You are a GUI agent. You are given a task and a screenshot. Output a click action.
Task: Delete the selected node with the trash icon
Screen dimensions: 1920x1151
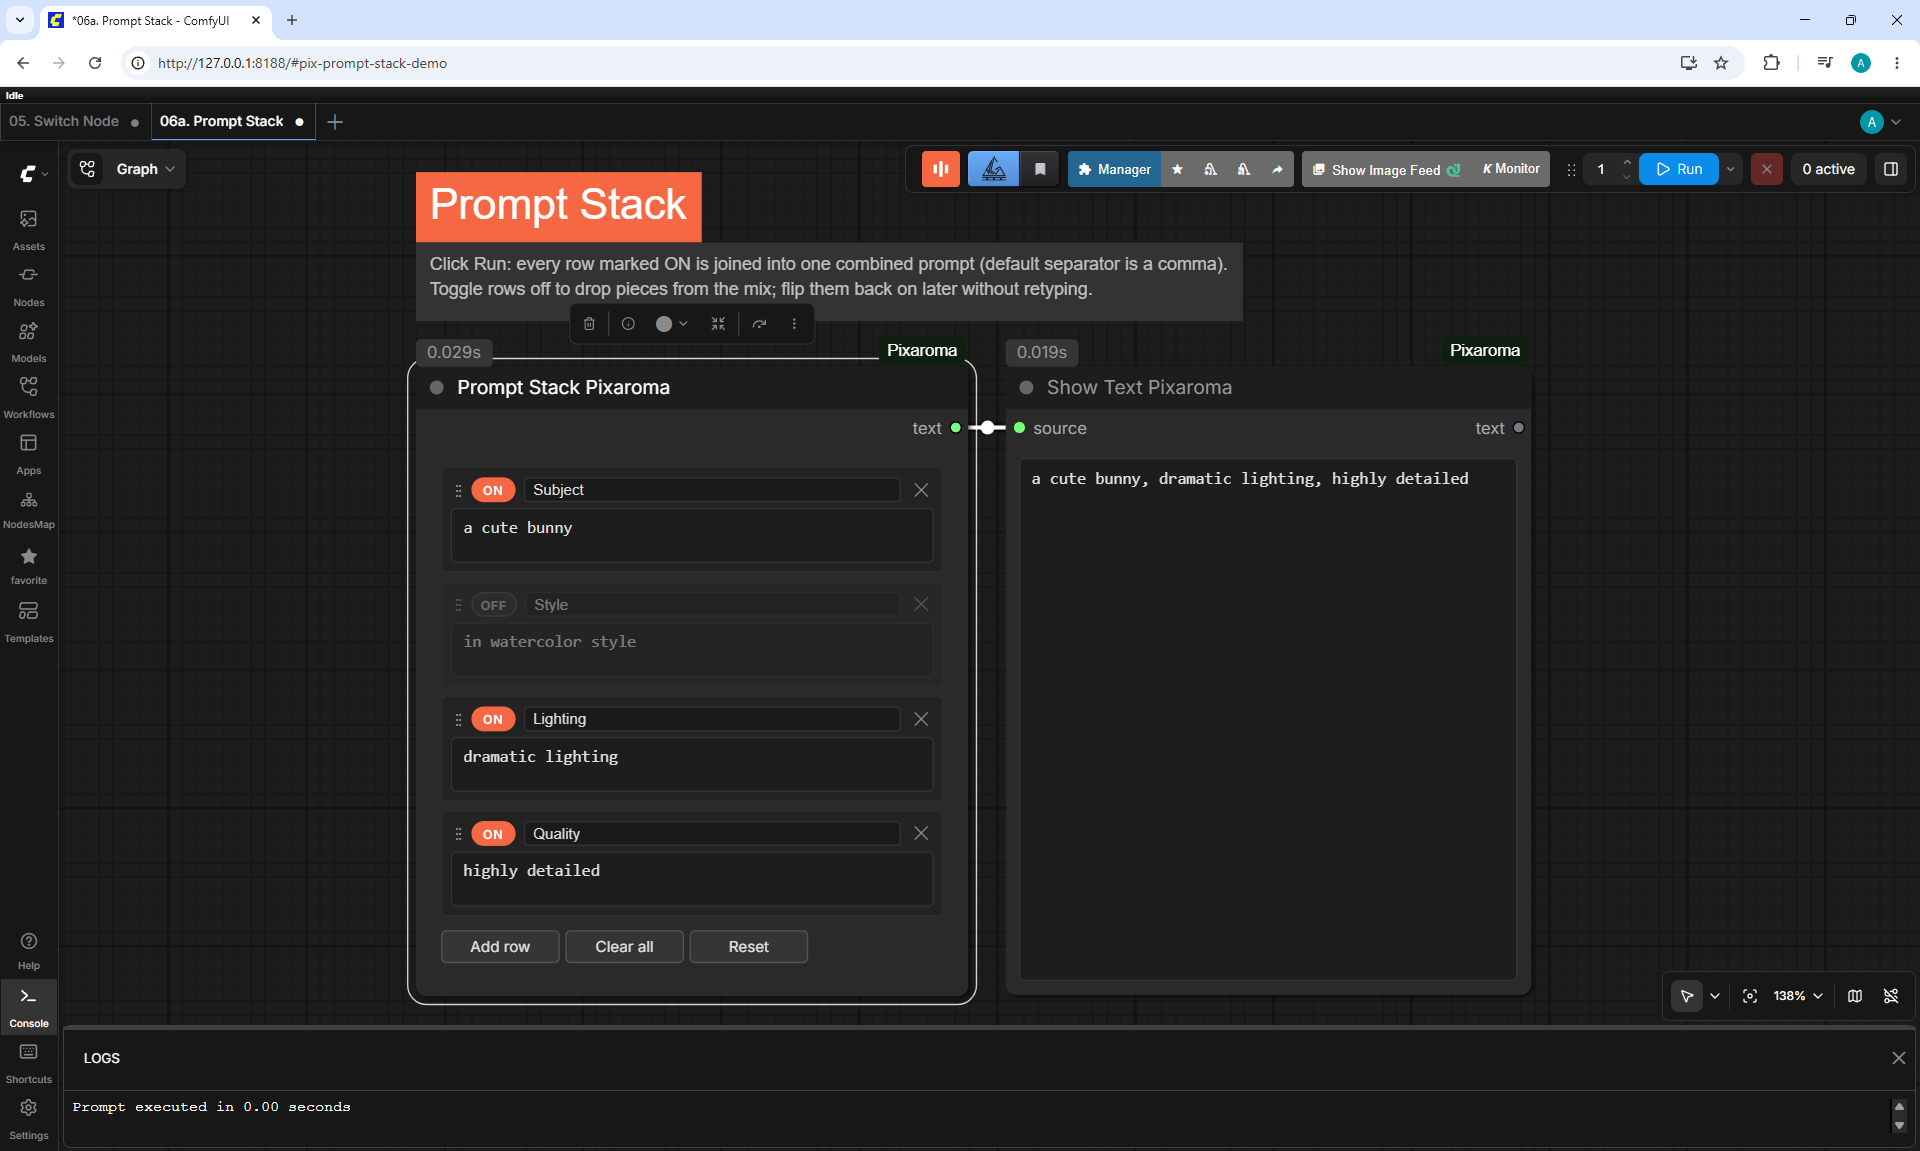click(589, 323)
